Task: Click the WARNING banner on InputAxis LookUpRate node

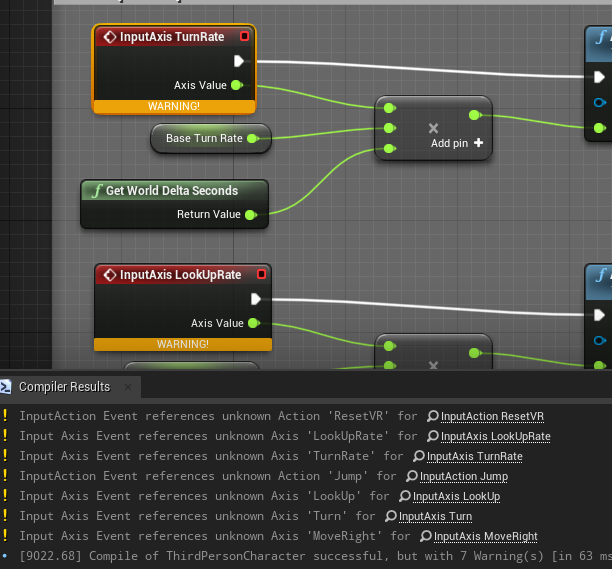Action: point(183,344)
